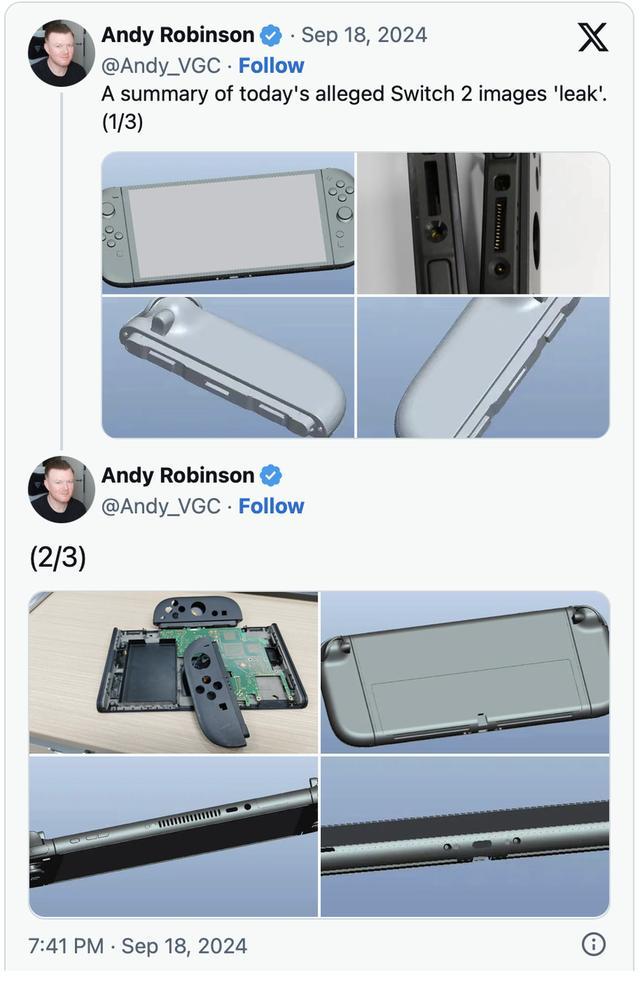Open the @Andy_VGC handle in second tweet

(x=161, y=506)
